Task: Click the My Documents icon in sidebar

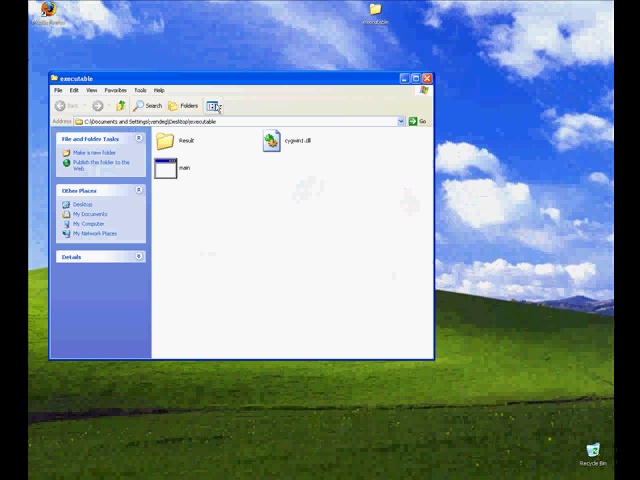Action: click(66, 214)
